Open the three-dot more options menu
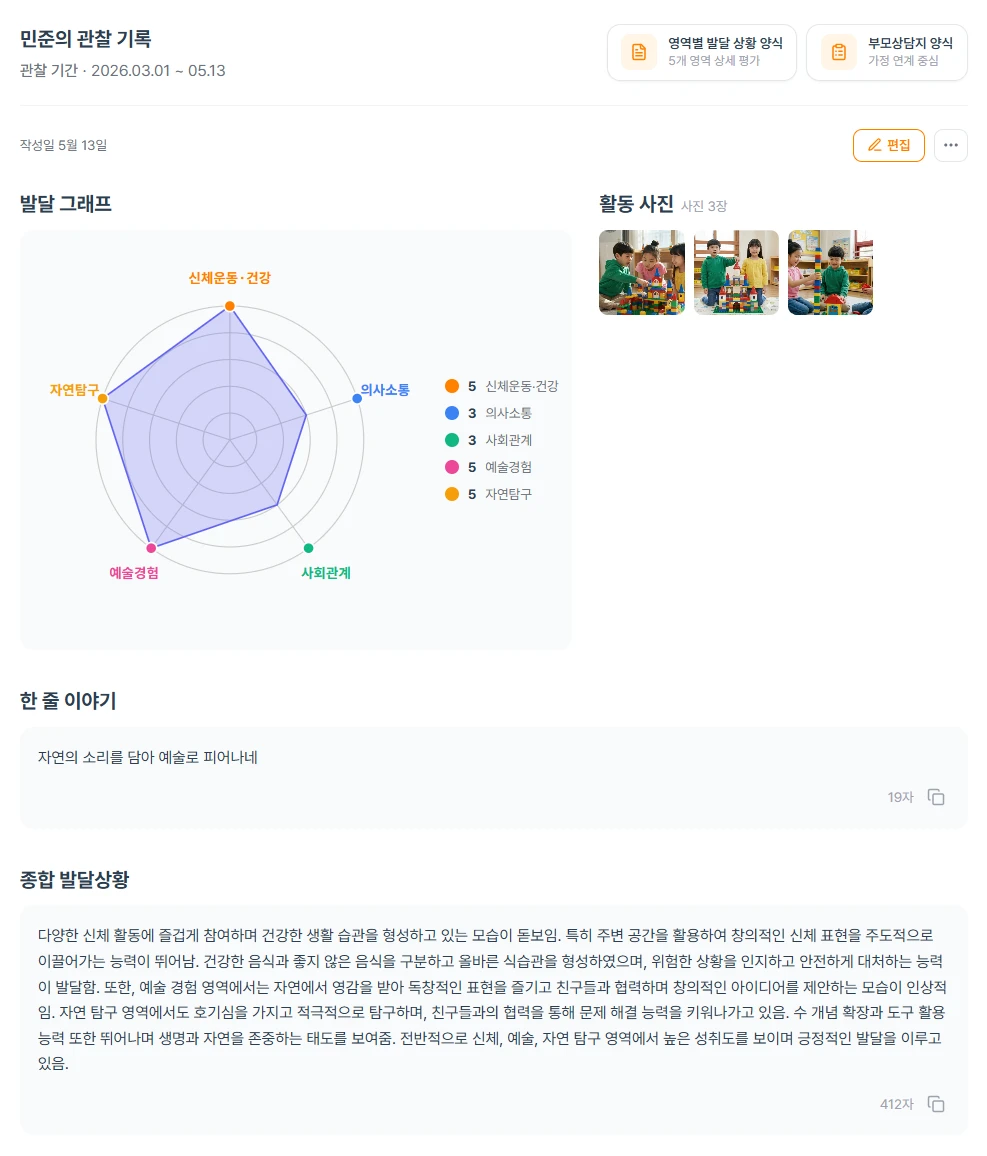Viewport: 987px width, 1156px height. [x=951, y=145]
